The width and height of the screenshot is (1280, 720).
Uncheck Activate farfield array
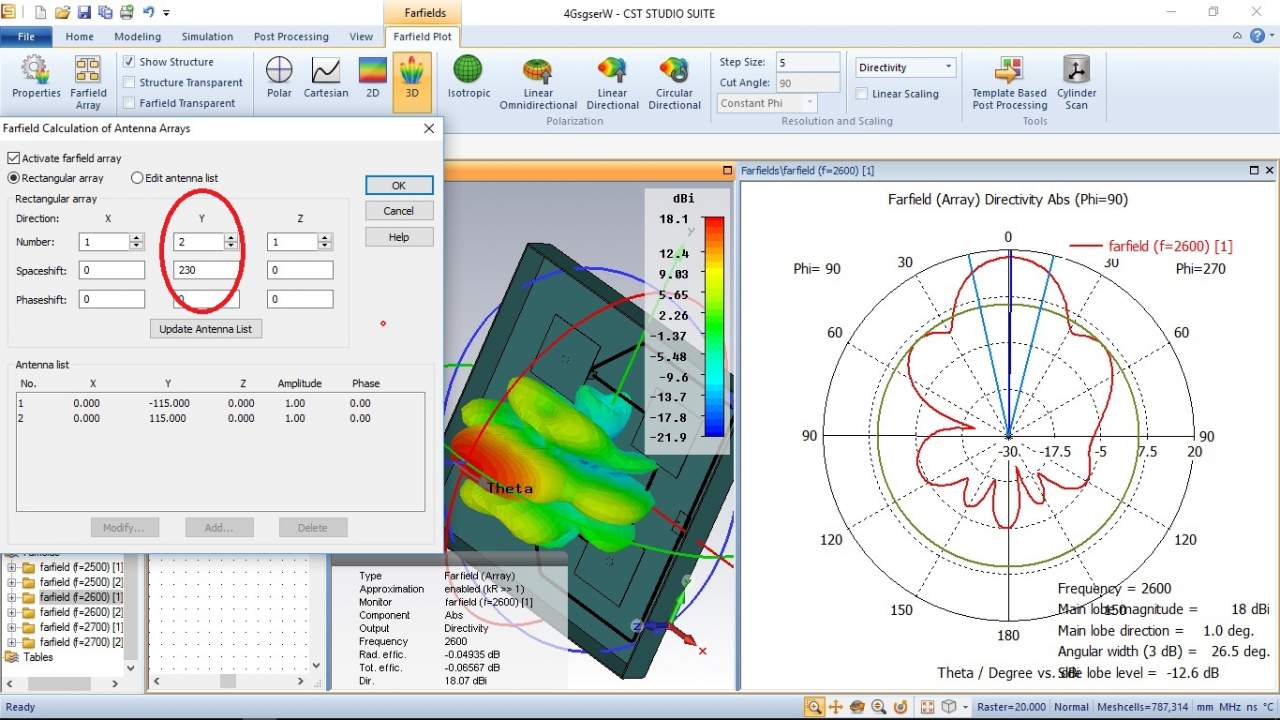point(14,158)
